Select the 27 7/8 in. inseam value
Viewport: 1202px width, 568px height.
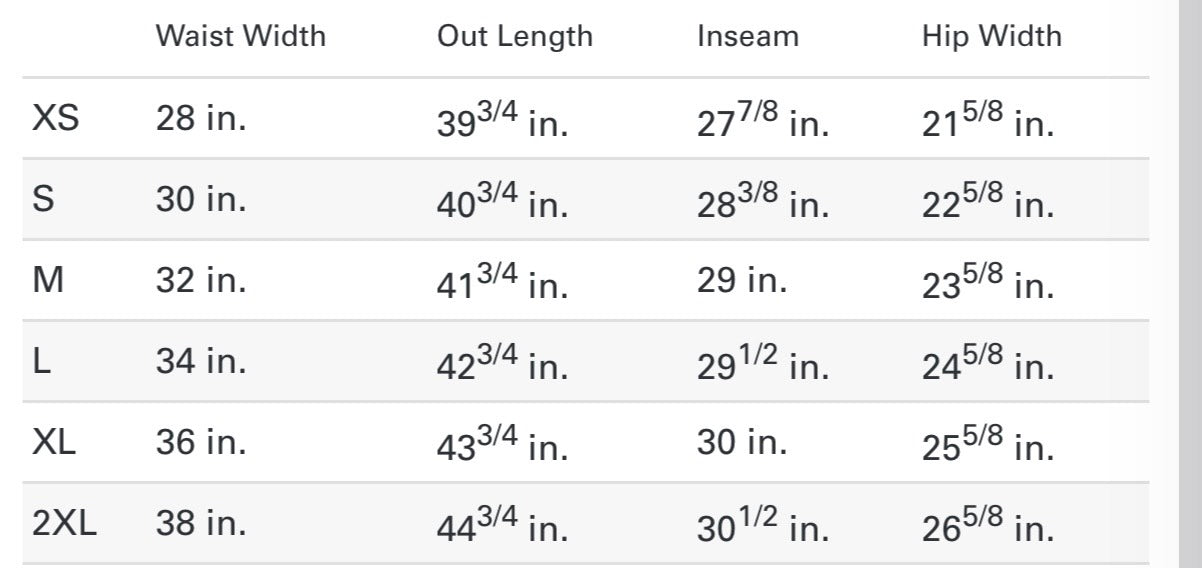tap(762, 123)
